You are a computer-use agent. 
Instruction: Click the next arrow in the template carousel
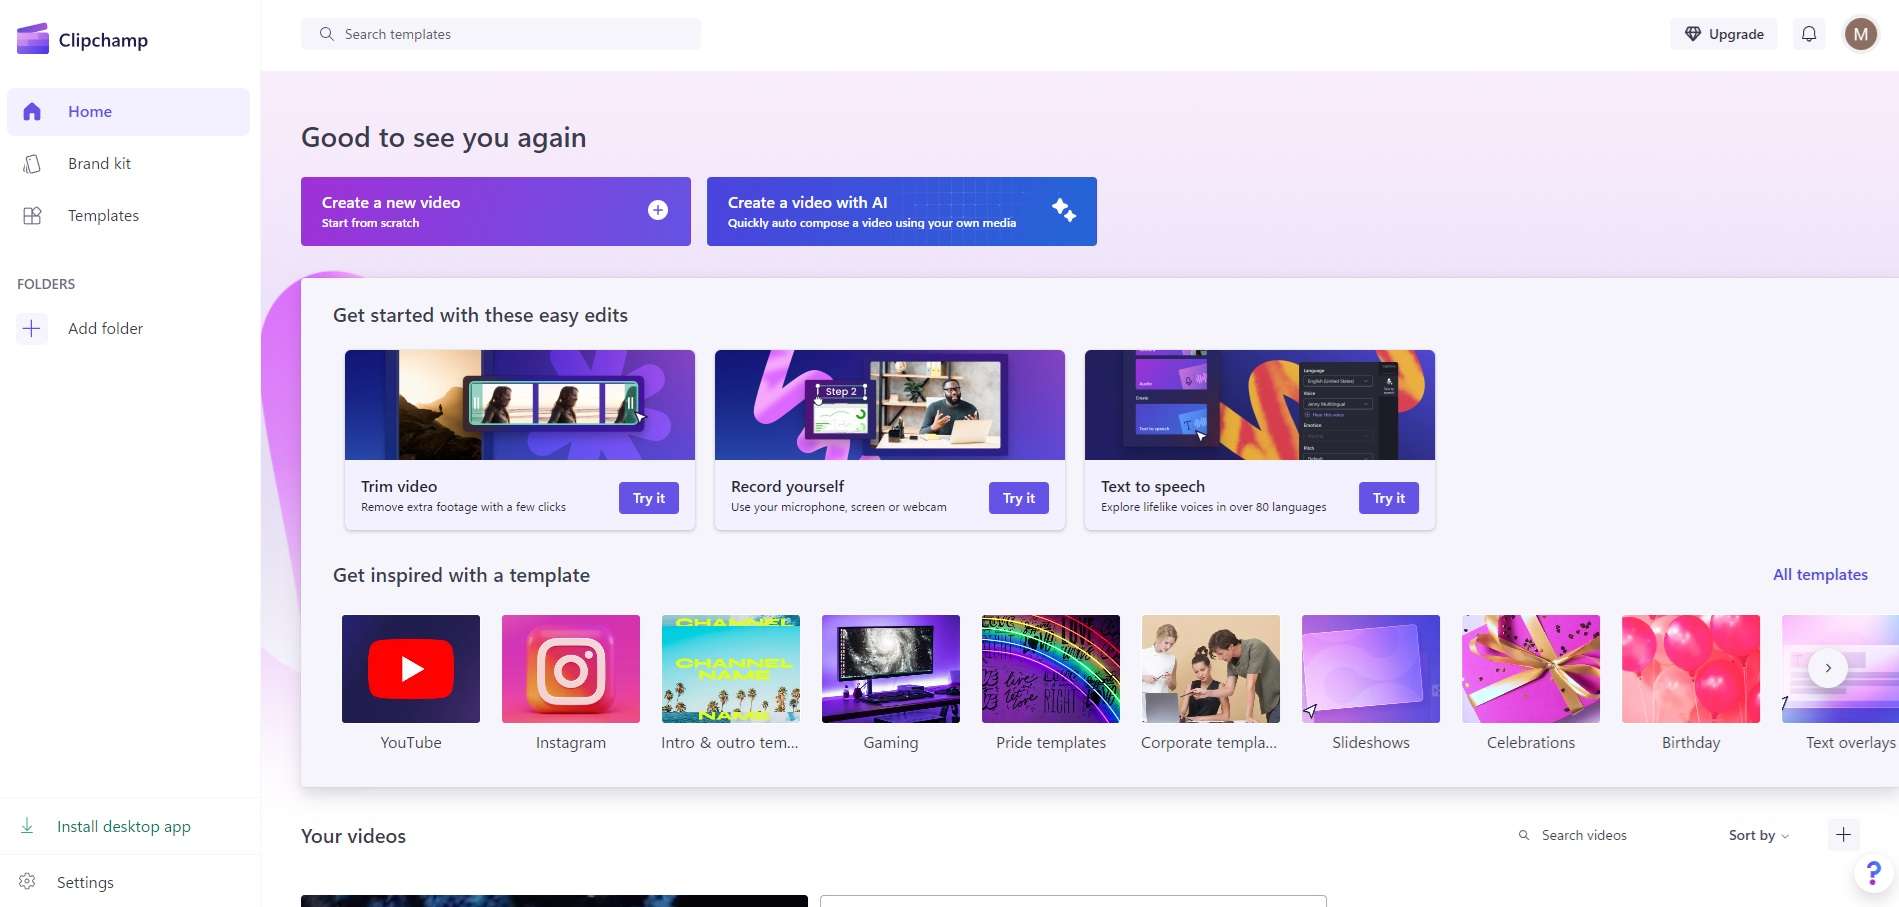(1828, 668)
